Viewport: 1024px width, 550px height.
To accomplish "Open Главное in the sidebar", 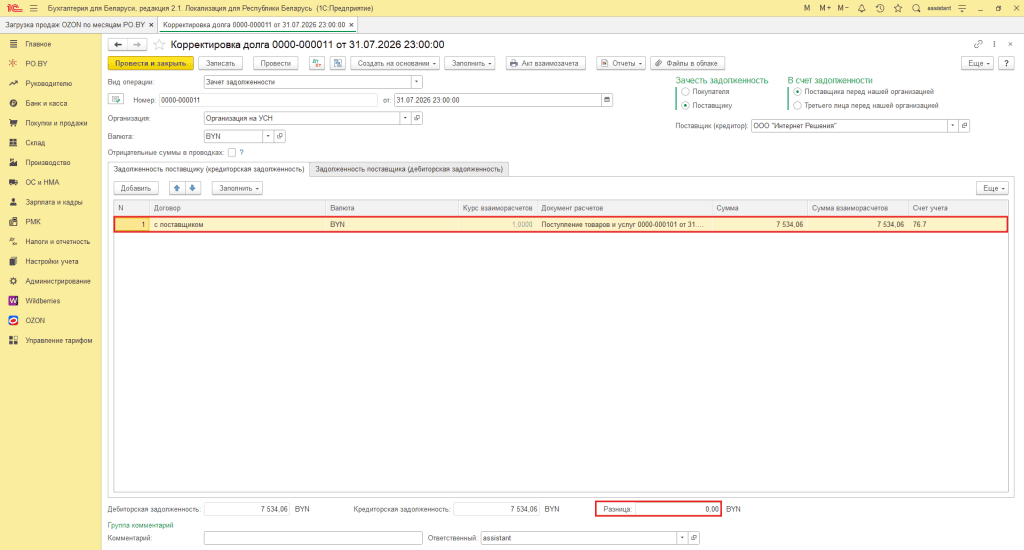I will pos(38,44).
